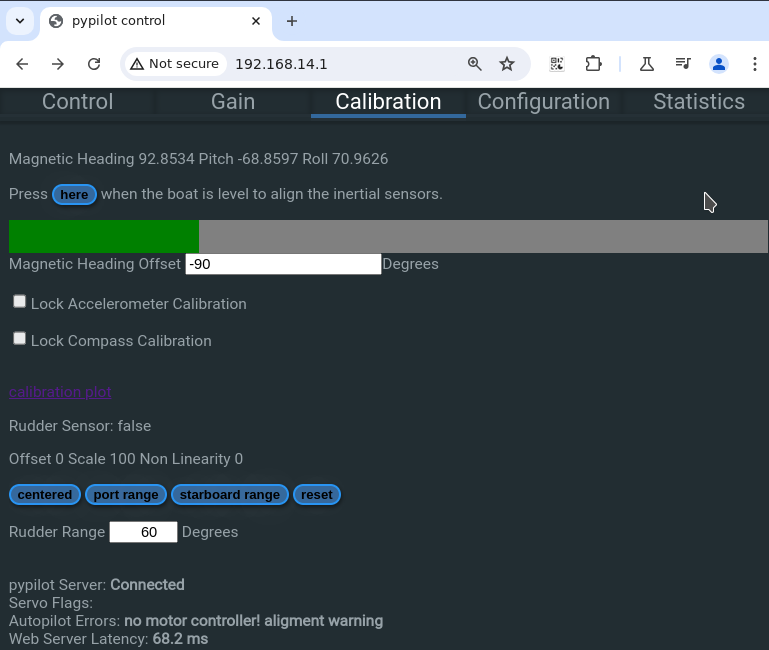769x650 pixels.
Task: Open the browser extensions puzzle icon
Action: point(593,64)
